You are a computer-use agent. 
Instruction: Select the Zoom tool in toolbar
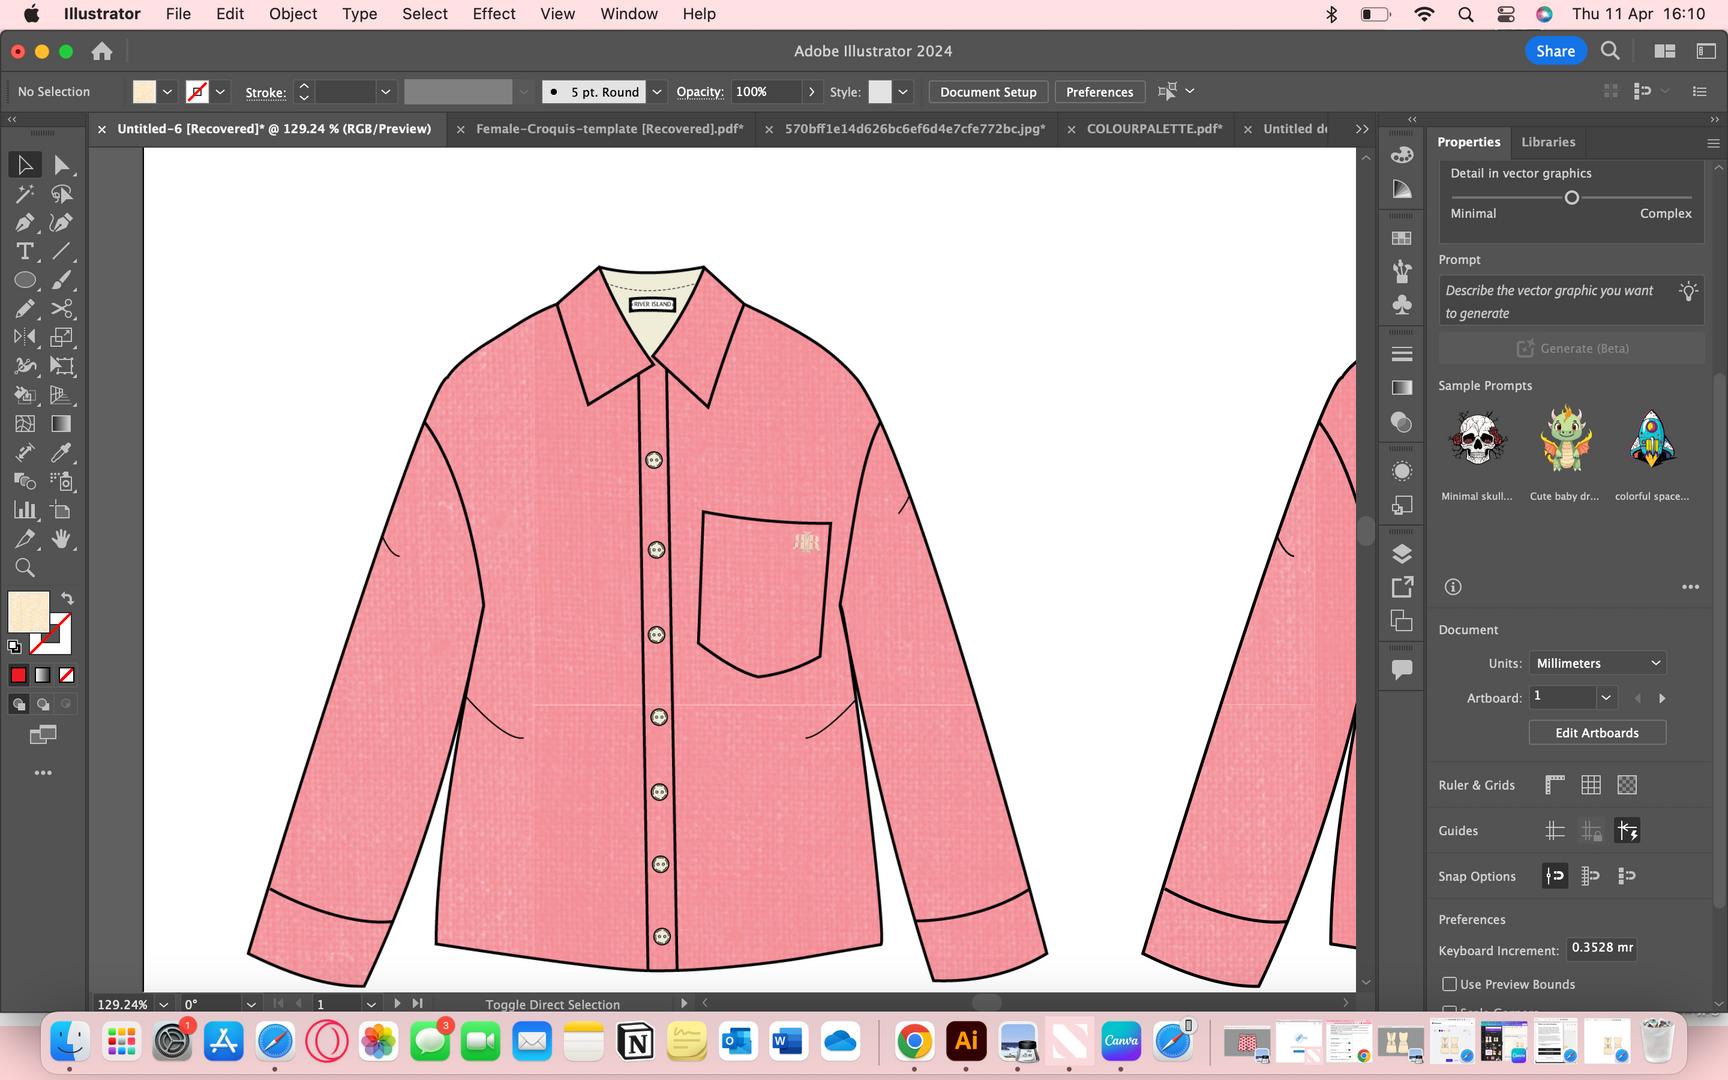25,568
